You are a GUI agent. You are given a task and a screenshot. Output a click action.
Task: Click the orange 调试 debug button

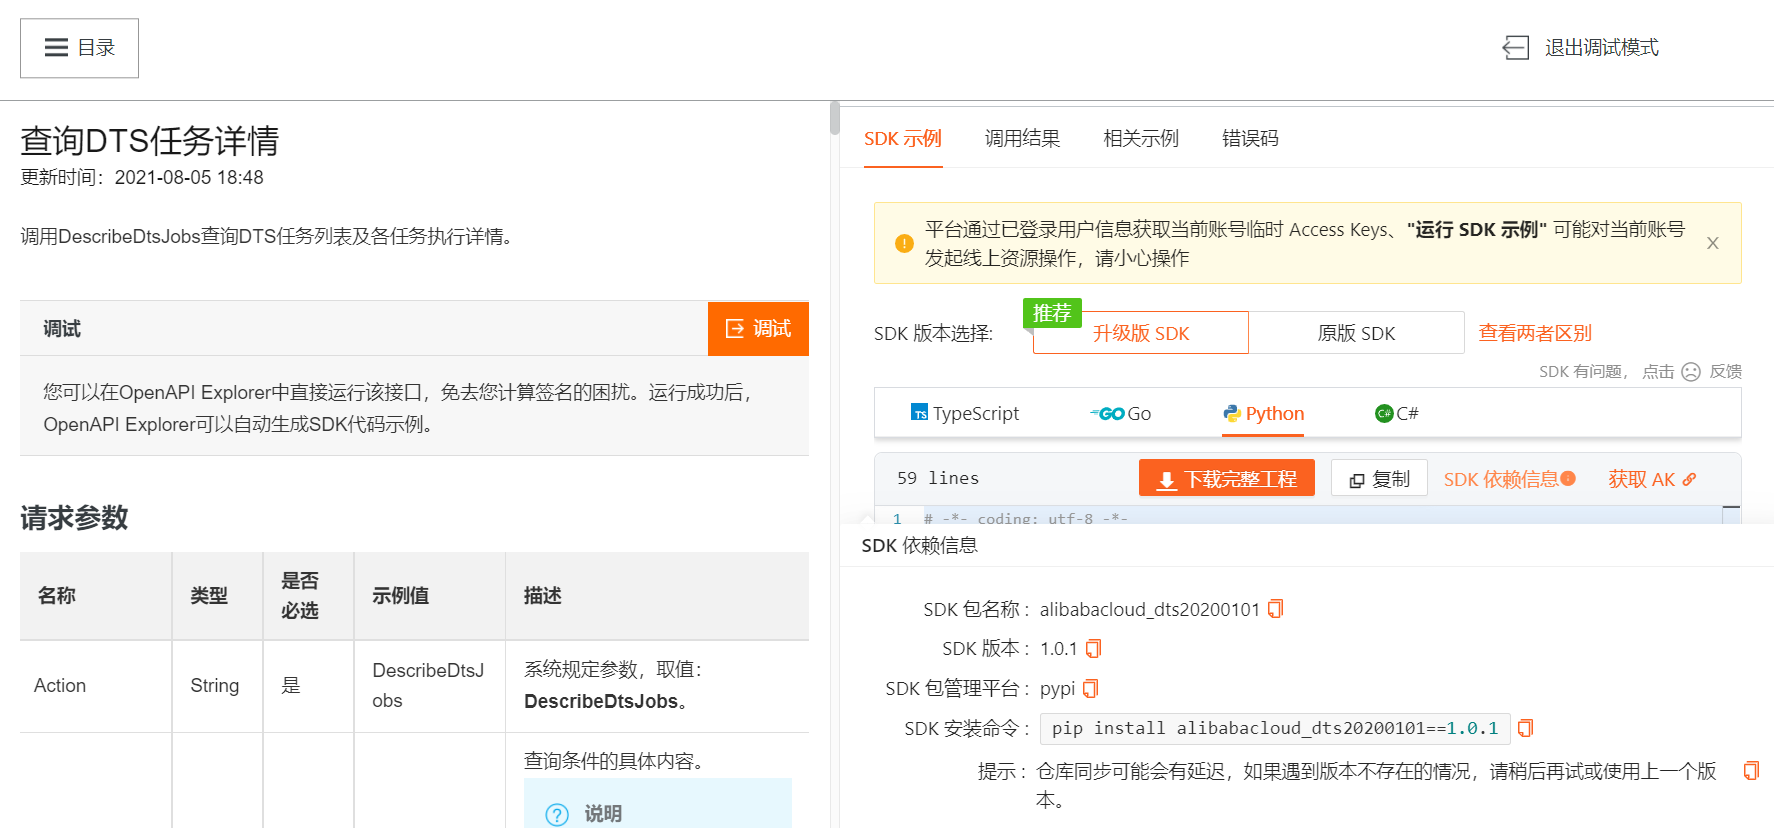point(758,329)
